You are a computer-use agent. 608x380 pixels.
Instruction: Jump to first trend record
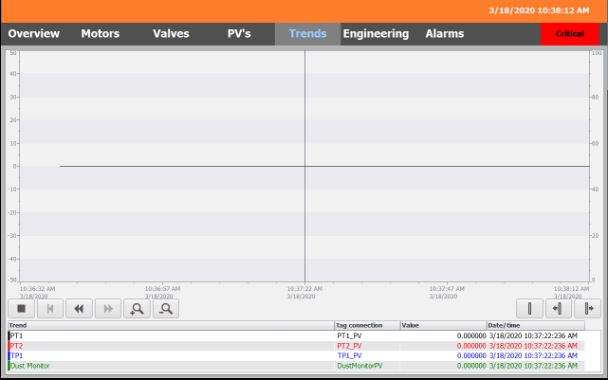pos(50,309)
